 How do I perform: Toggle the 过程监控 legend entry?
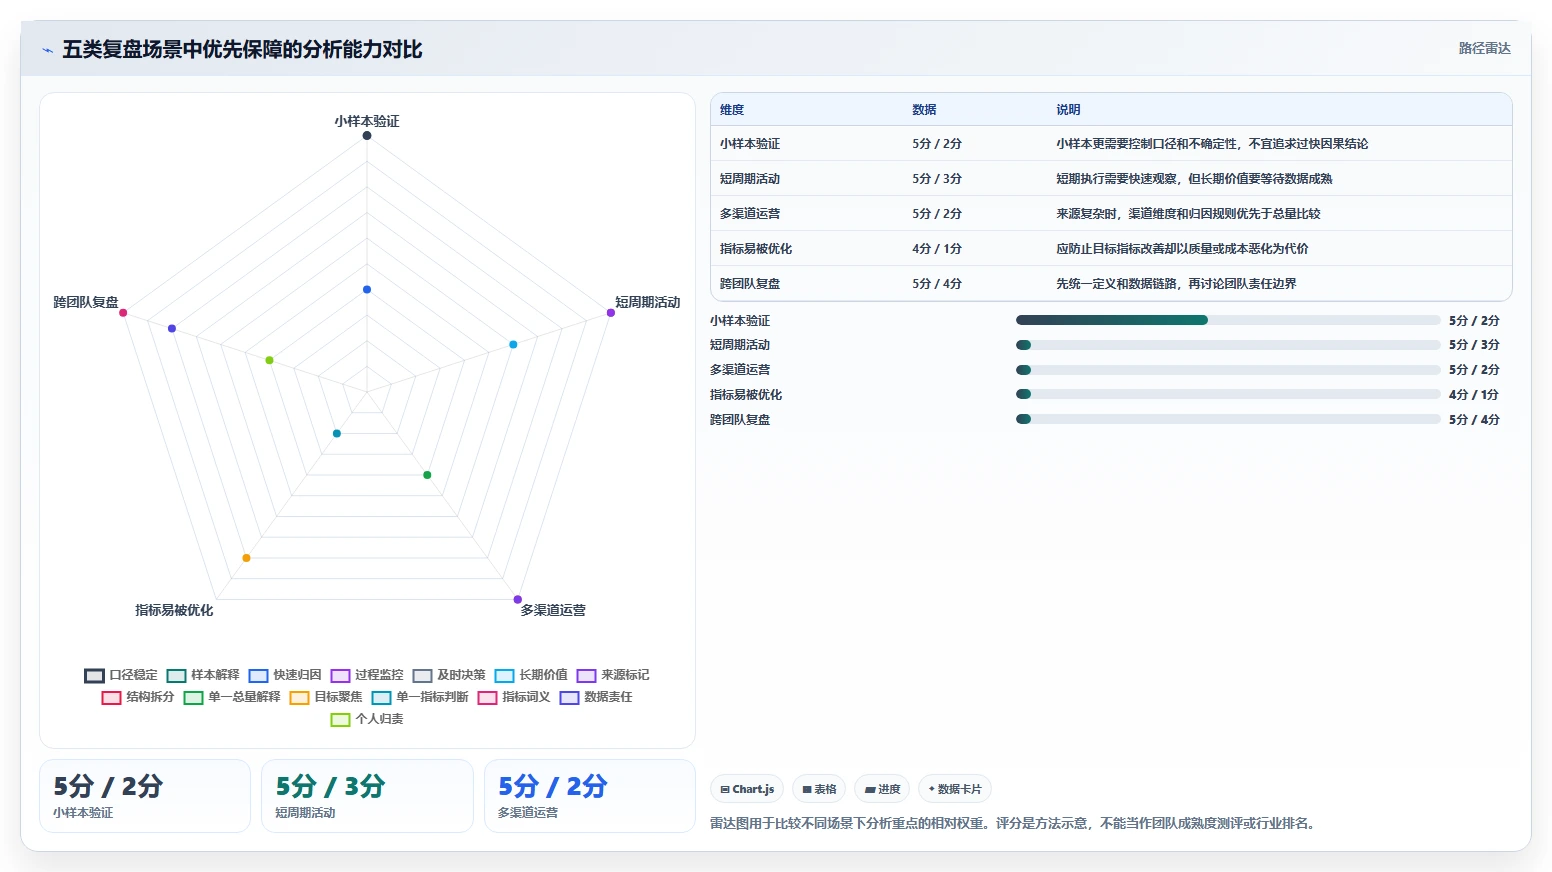click(367, 675)
